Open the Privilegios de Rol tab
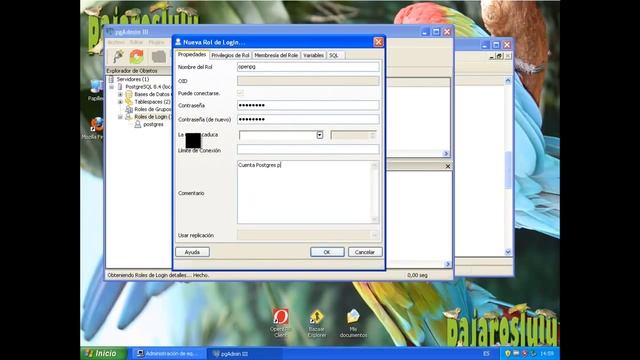This screenshot has width=640, height=360. pyautogui.click(x=230, y=55)
